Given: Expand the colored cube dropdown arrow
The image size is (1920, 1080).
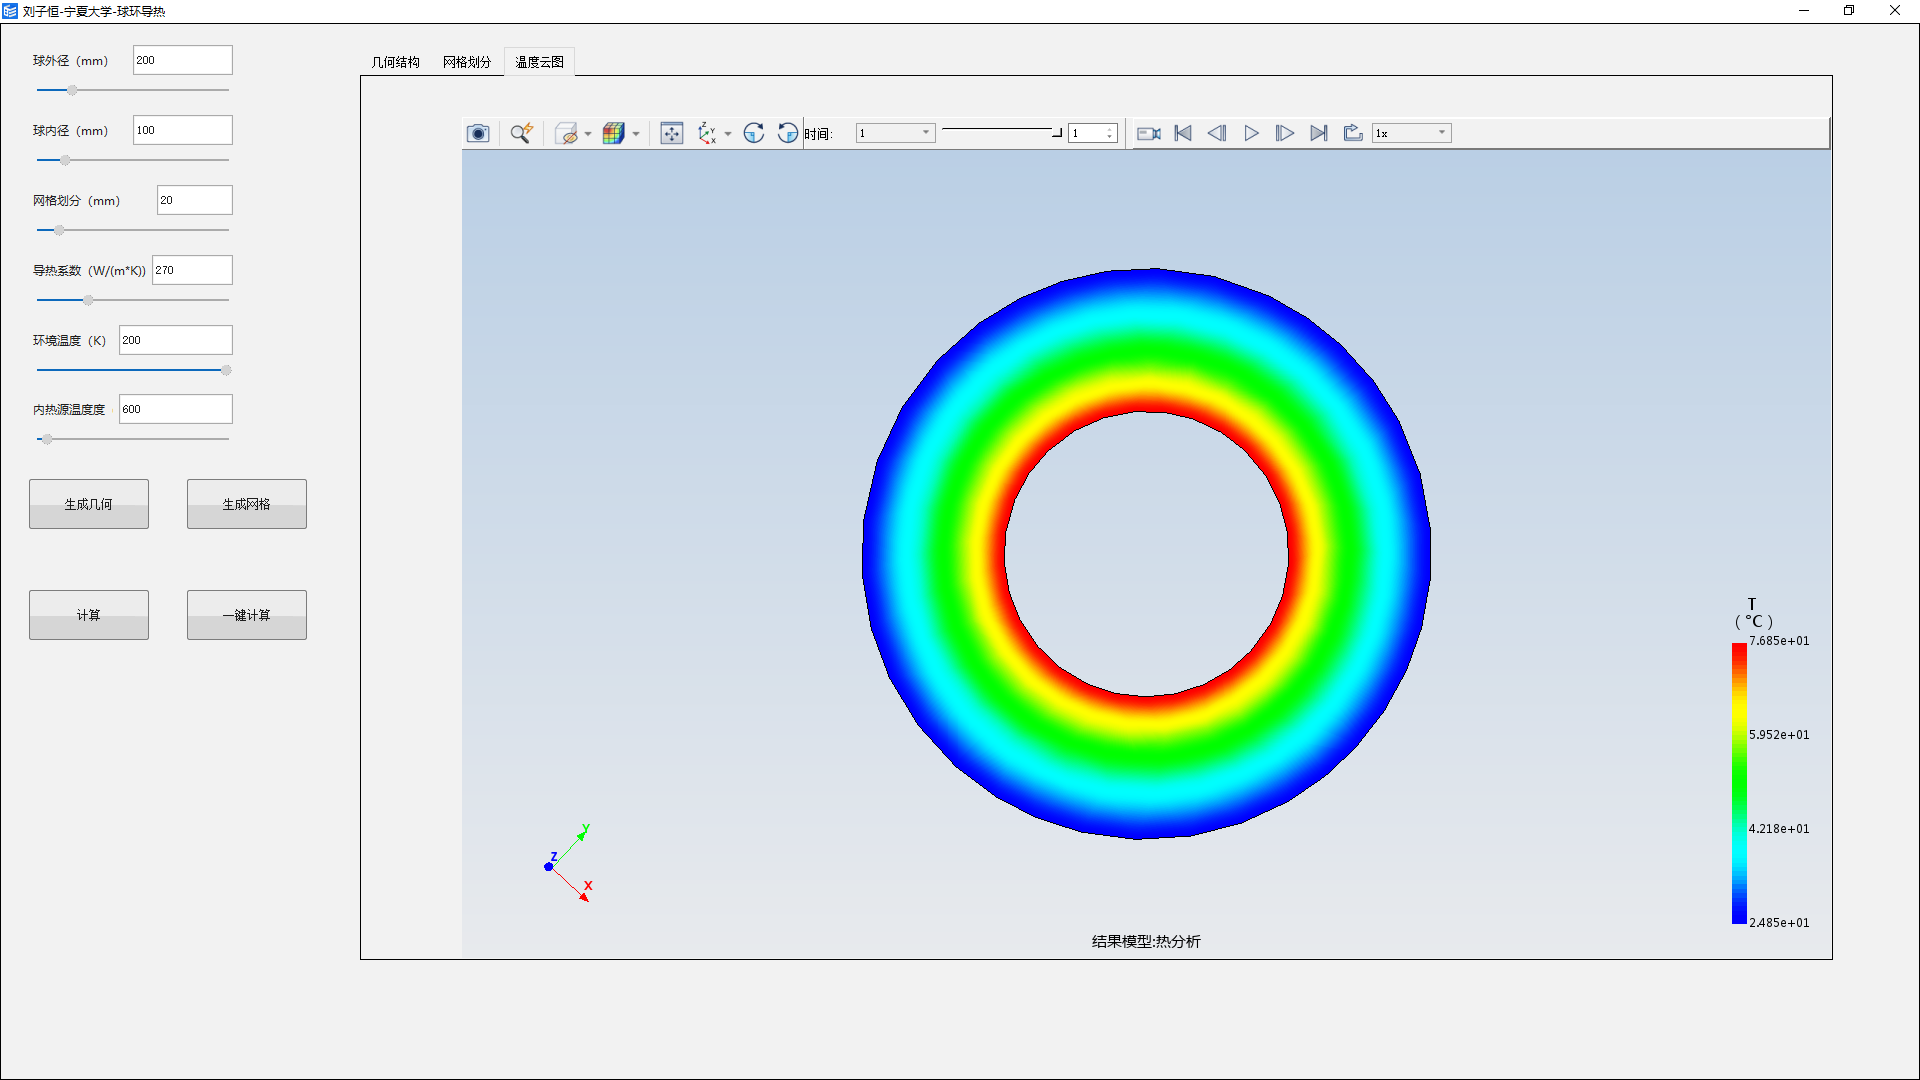Looking at the screenshot, I should click(636, 133).
